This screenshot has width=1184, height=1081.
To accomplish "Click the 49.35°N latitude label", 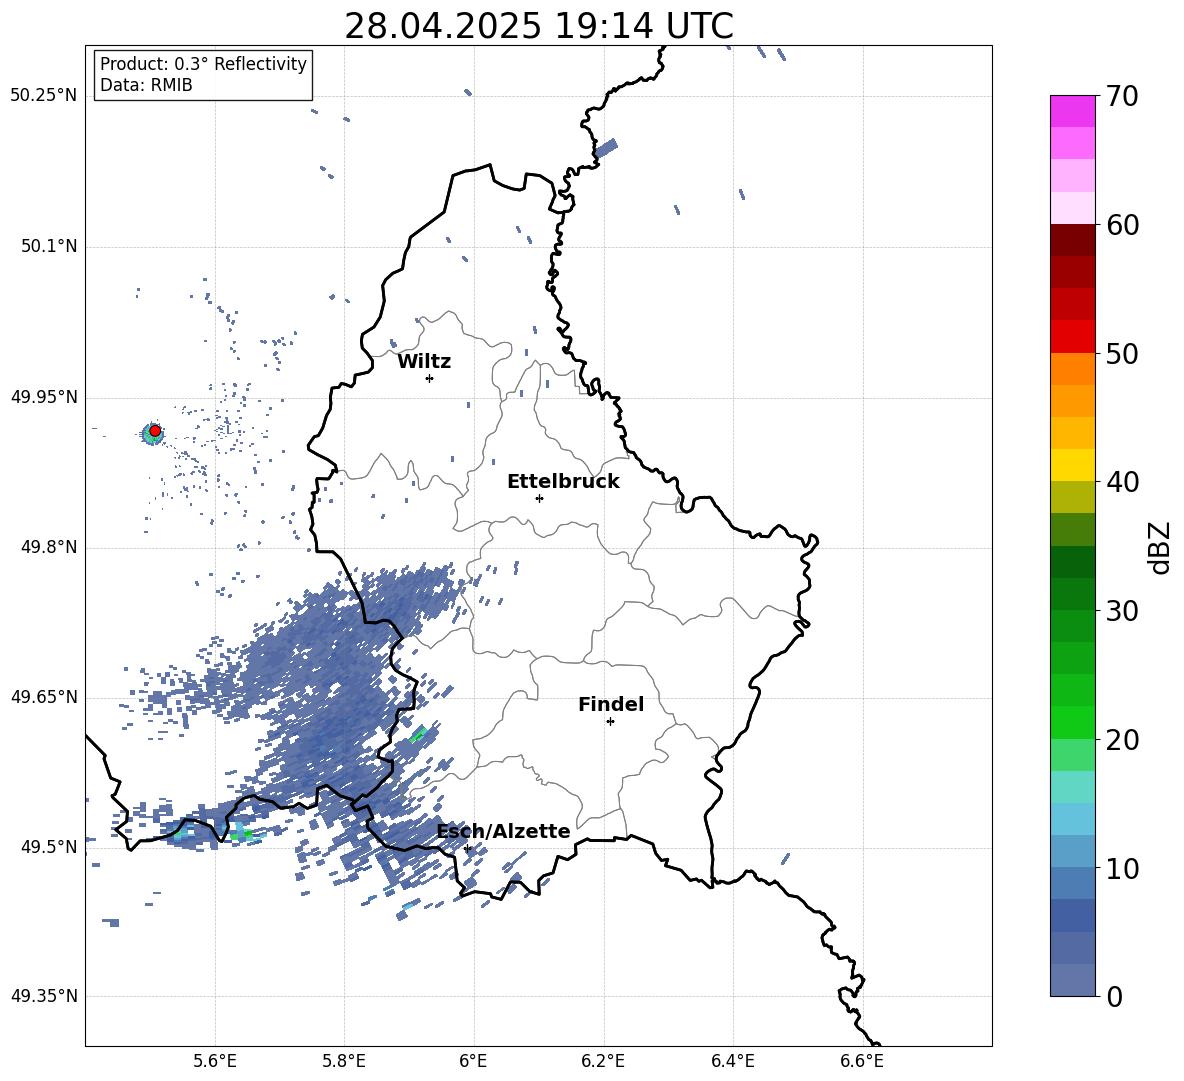I will pyautogui.click(x=44, y=996).
